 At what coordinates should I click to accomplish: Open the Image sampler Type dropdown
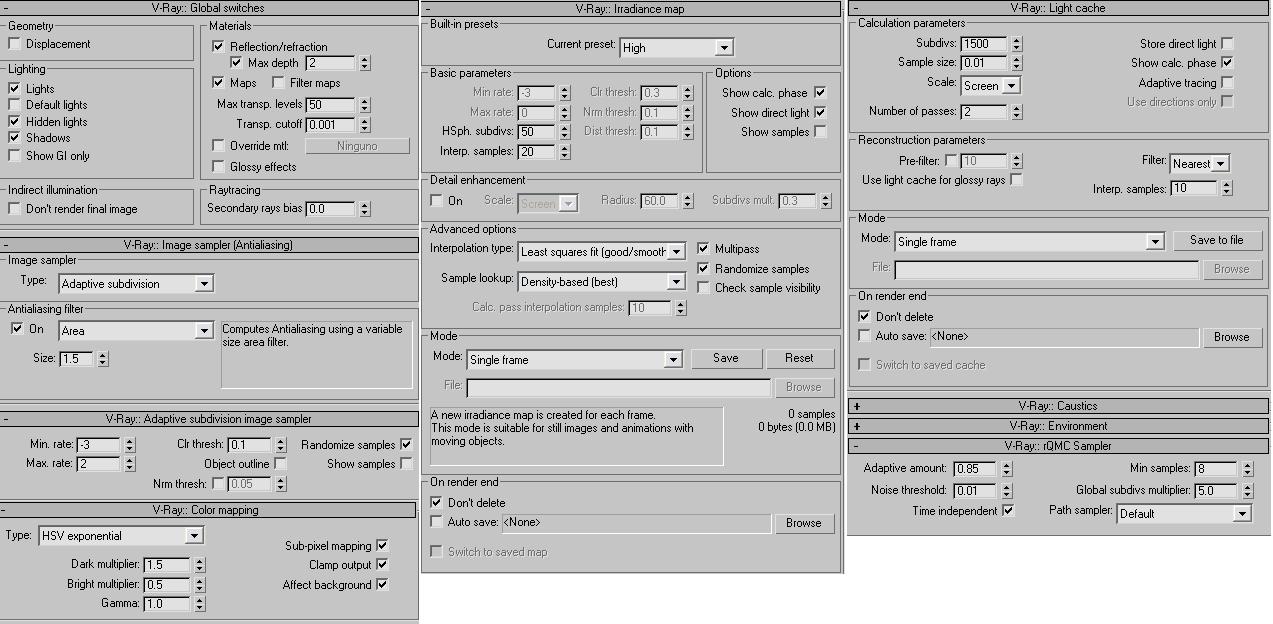136,284
